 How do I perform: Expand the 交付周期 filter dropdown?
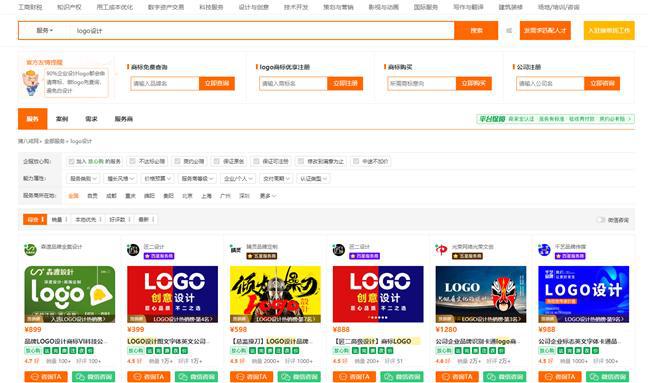pos(276,179)
